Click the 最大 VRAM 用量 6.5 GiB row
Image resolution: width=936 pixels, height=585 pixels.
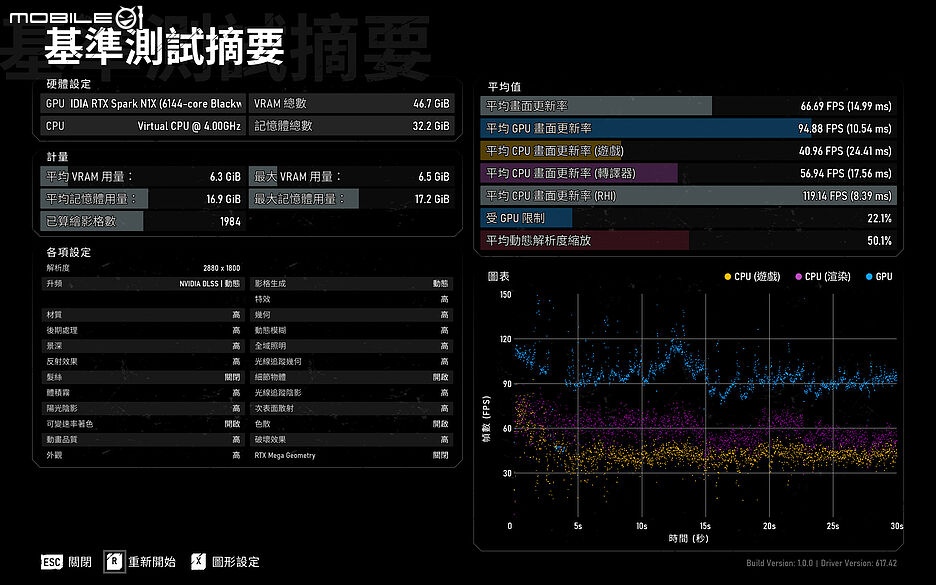352,177
